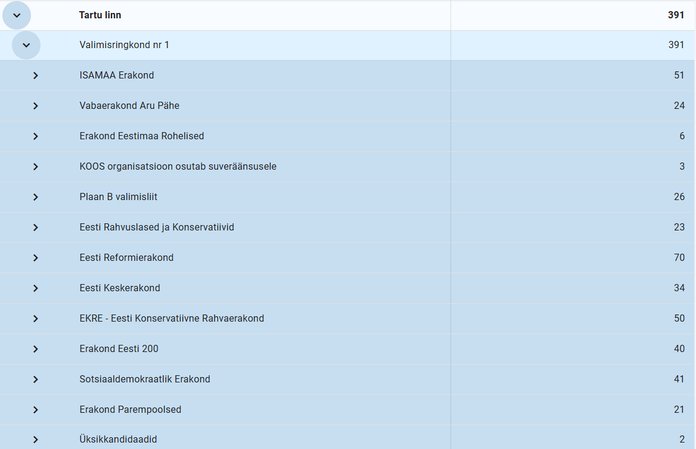Select the Eesti Reformierakond party name
The image size is (696, 449).
pyautogui.click(x=126, y=258)
